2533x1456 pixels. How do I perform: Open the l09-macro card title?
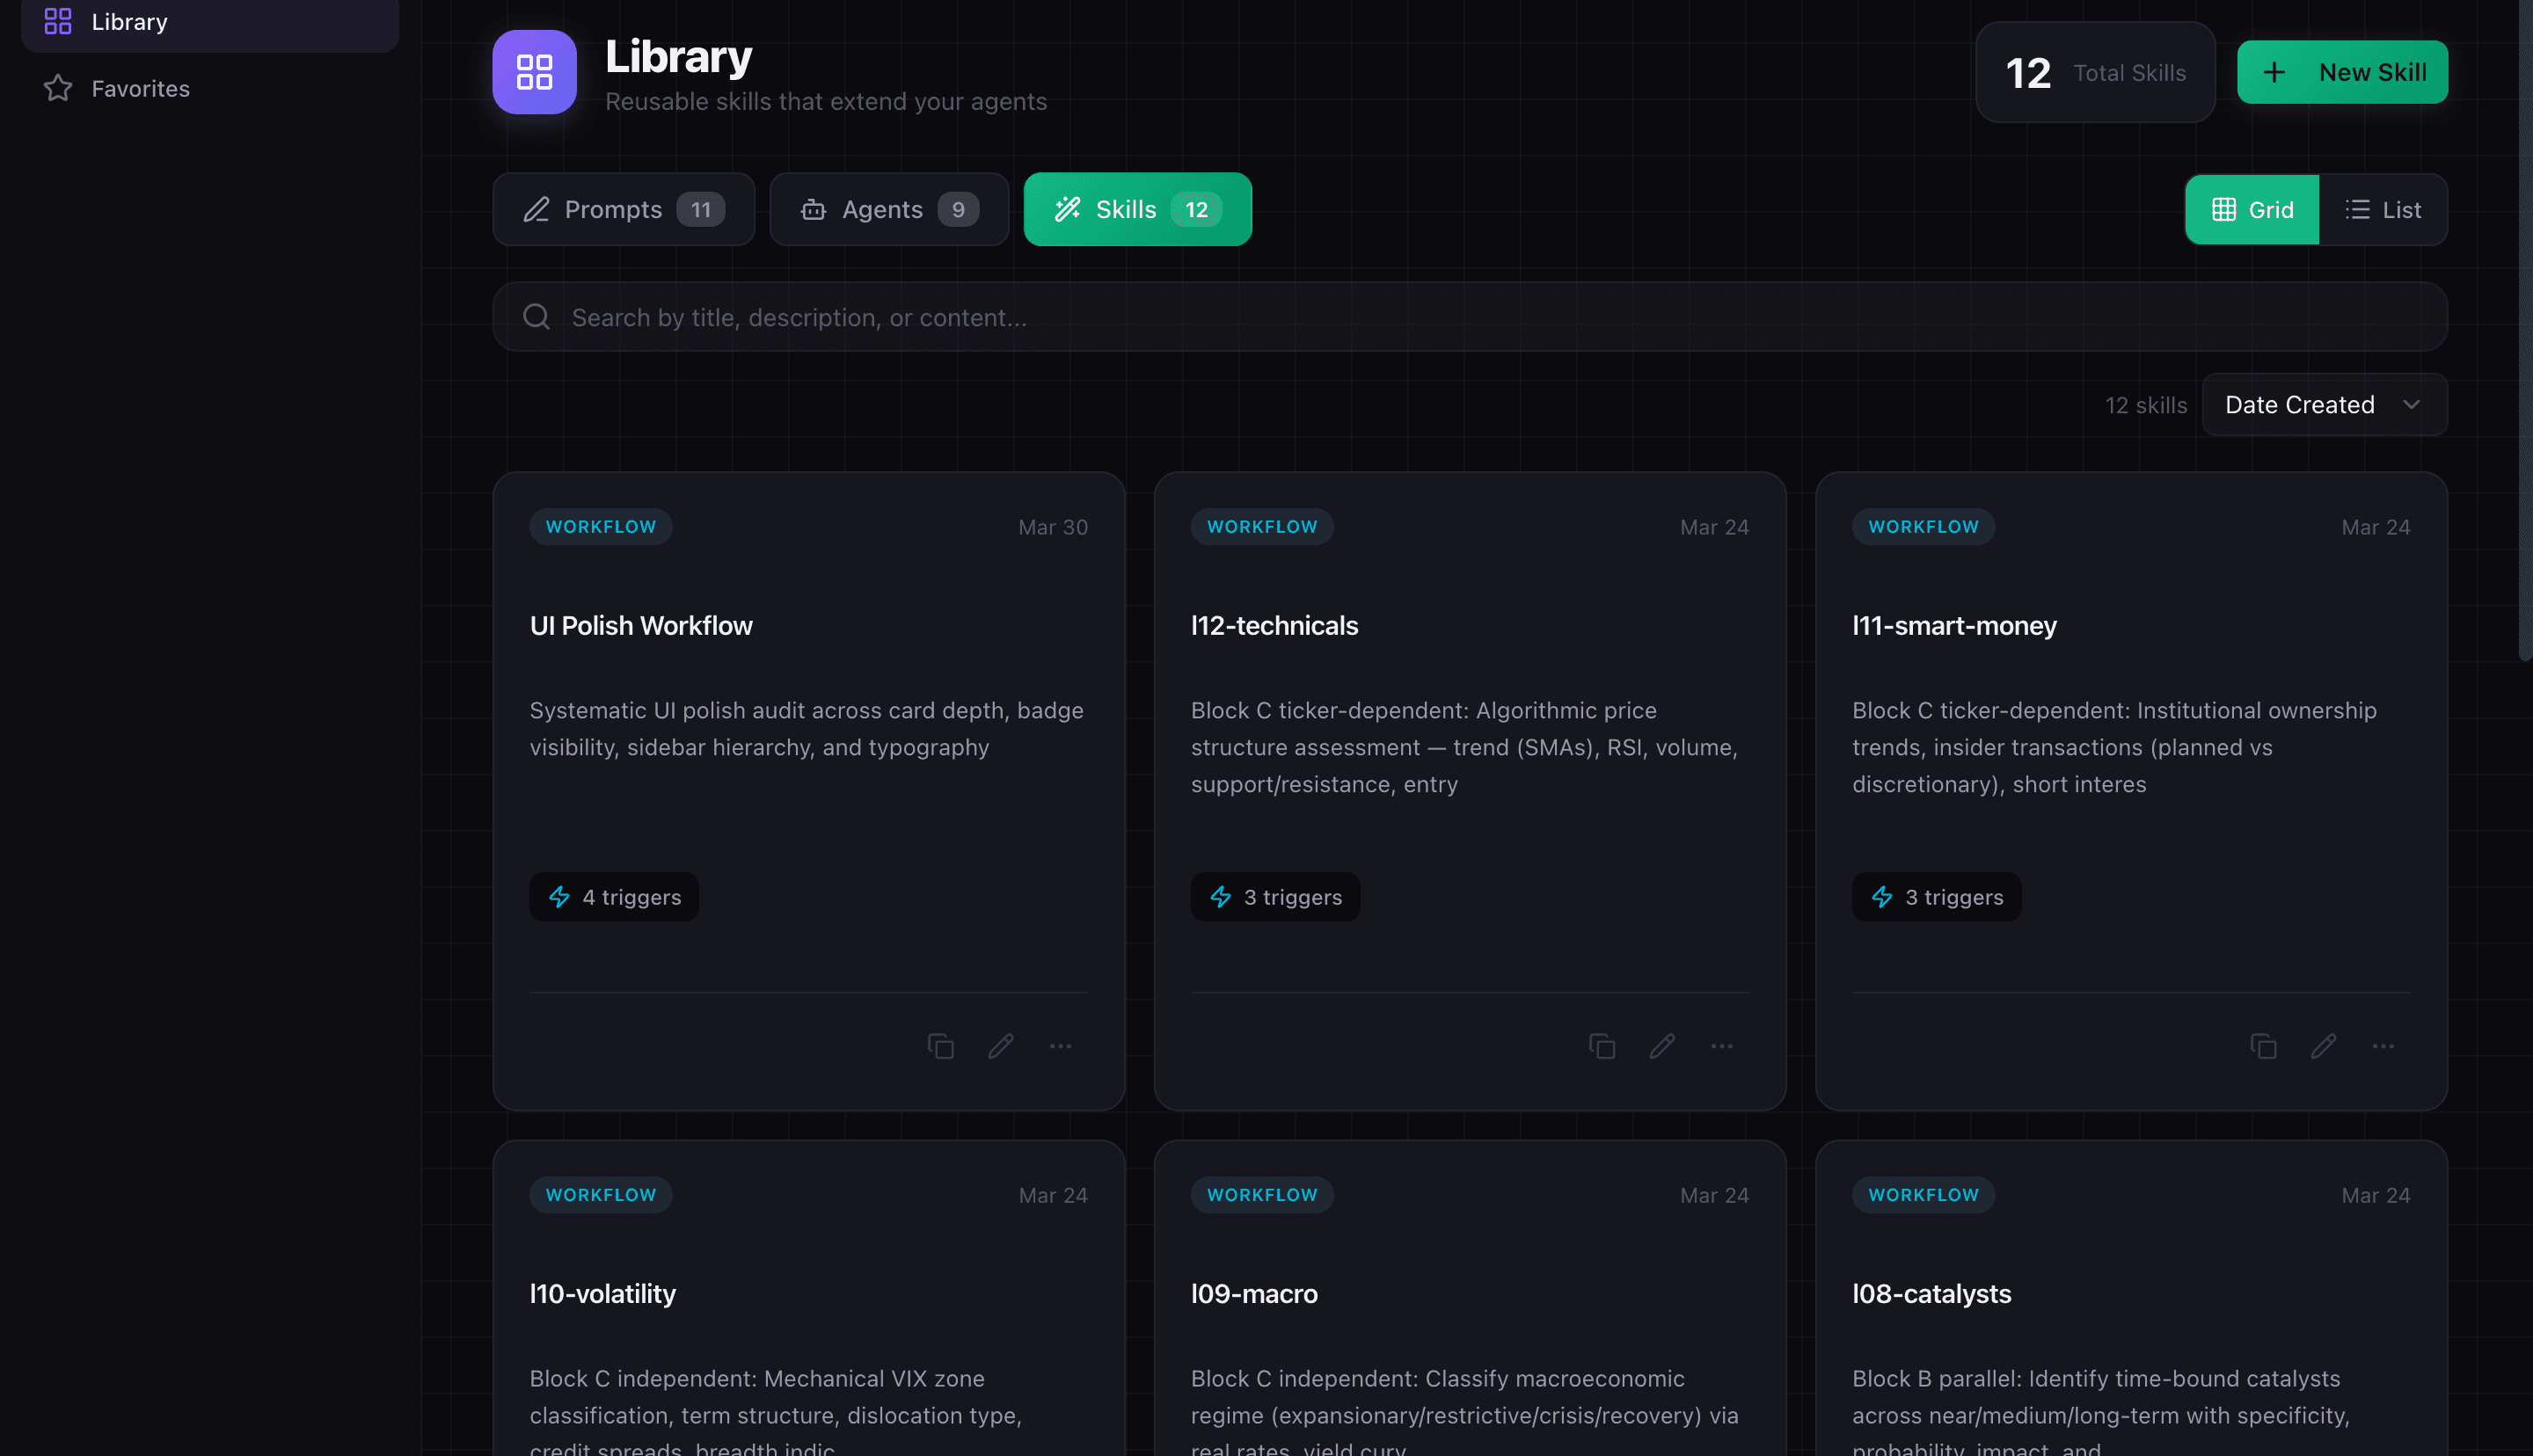[1254, 1294]
